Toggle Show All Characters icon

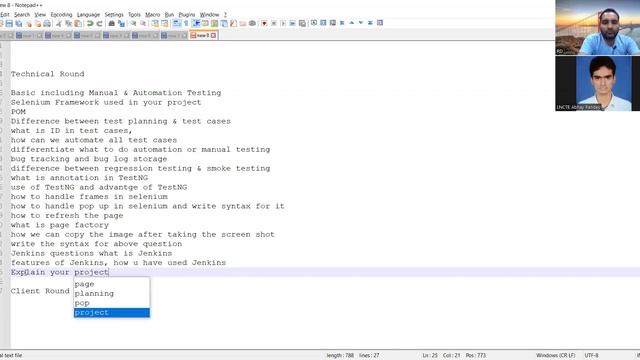click(186, 23)
